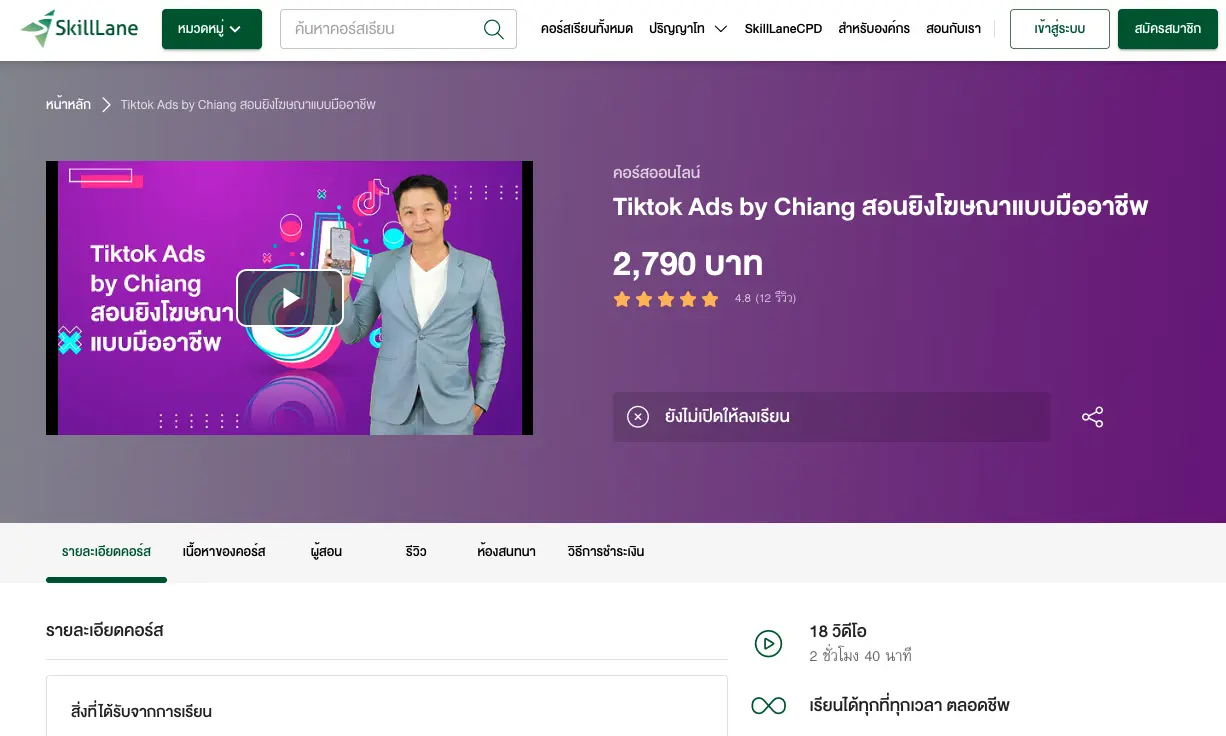Click the สมัครสมาชิก sign-up button
Image resolution: width=1226 pixels, height=736 pixels.
[x=1168, y=29]
